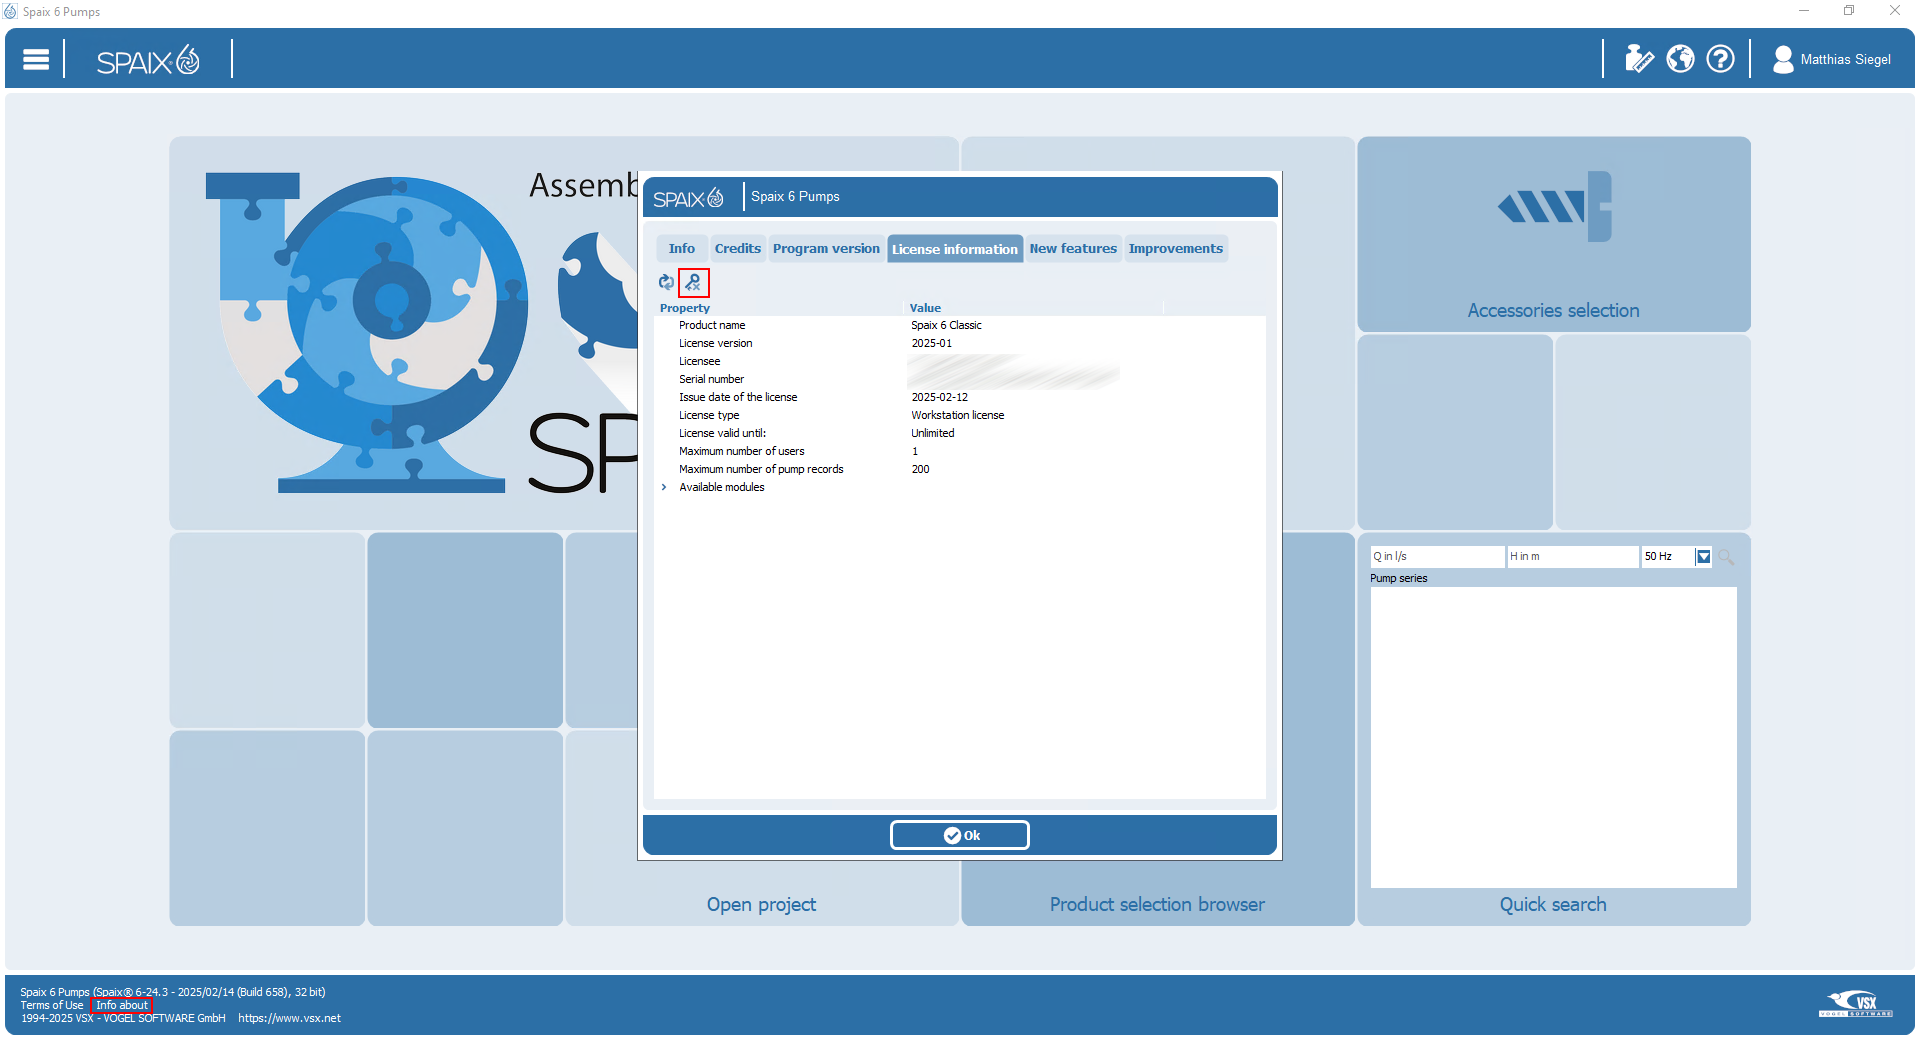Switch to the Credits tab
This screenshot has height=1039, width=1918.
(738, 249)
